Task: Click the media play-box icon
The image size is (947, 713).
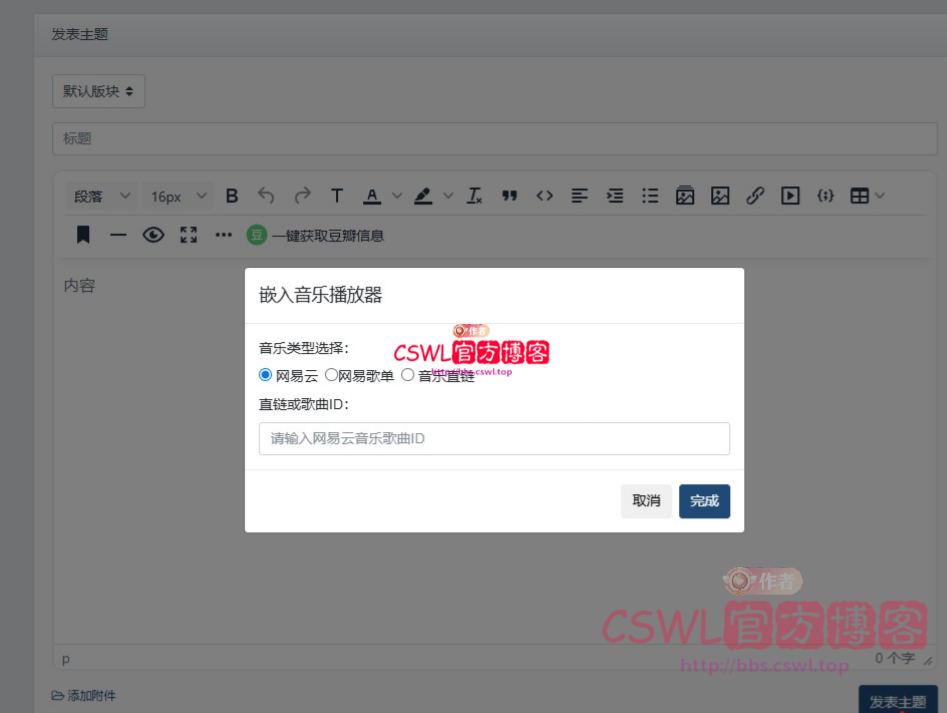Action: click(x=790, y=196)
